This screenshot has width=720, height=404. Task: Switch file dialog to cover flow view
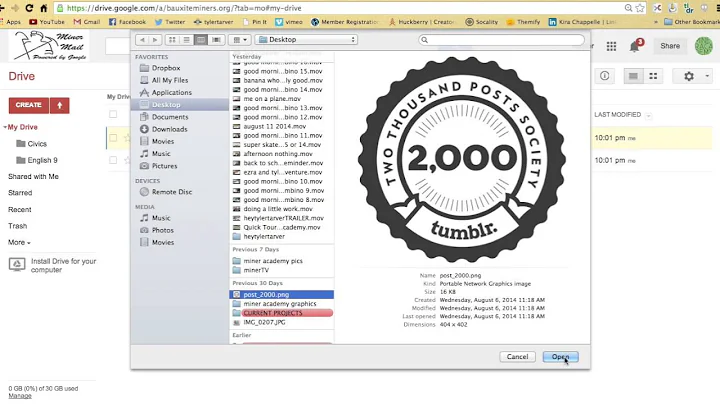pos(216,40)
